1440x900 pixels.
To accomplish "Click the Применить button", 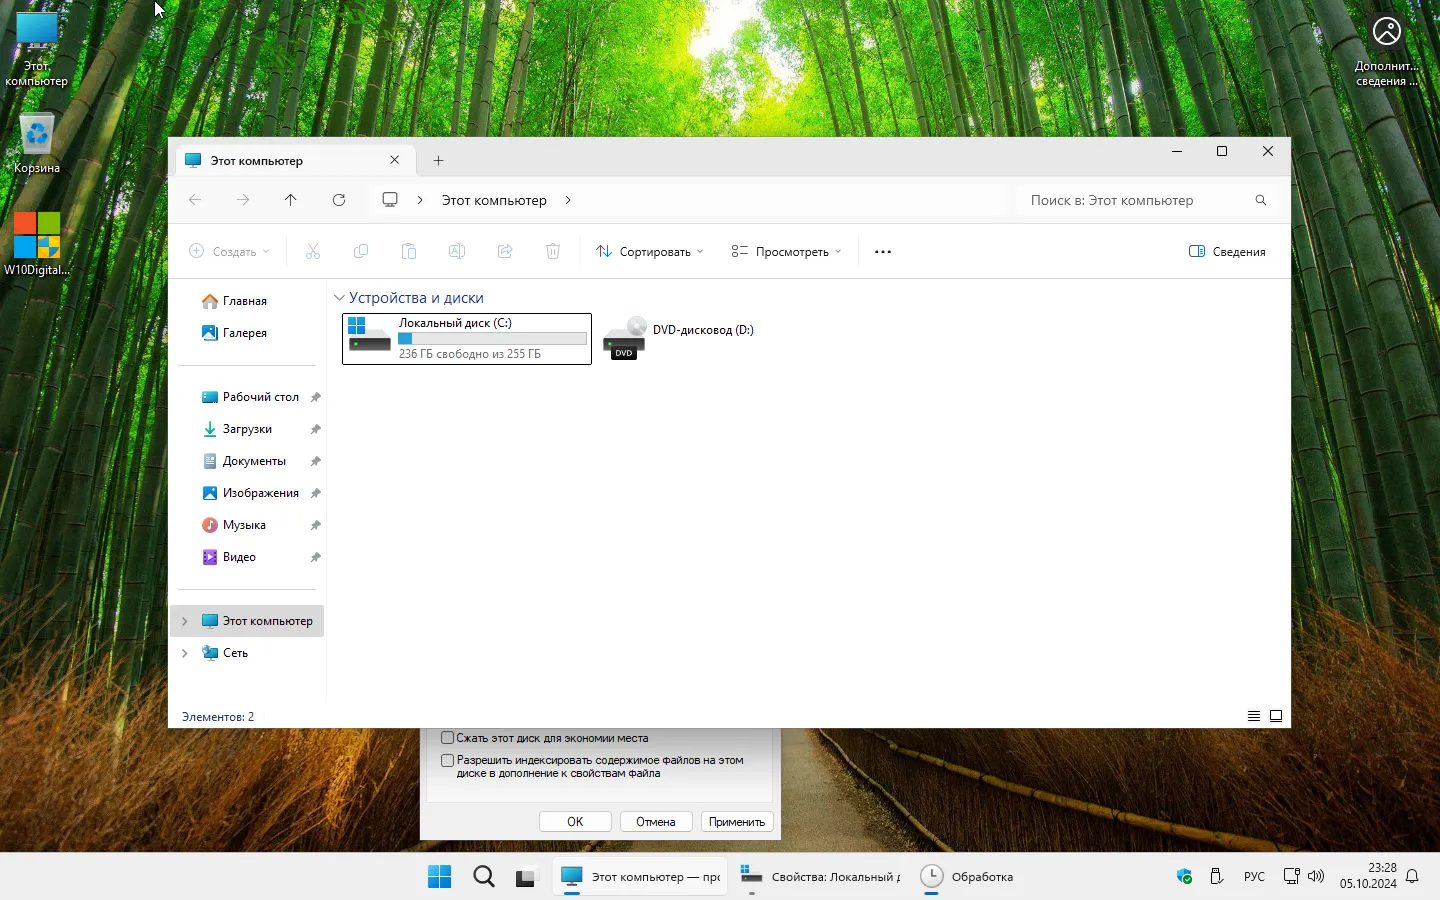I will click(x=737, y=822).
